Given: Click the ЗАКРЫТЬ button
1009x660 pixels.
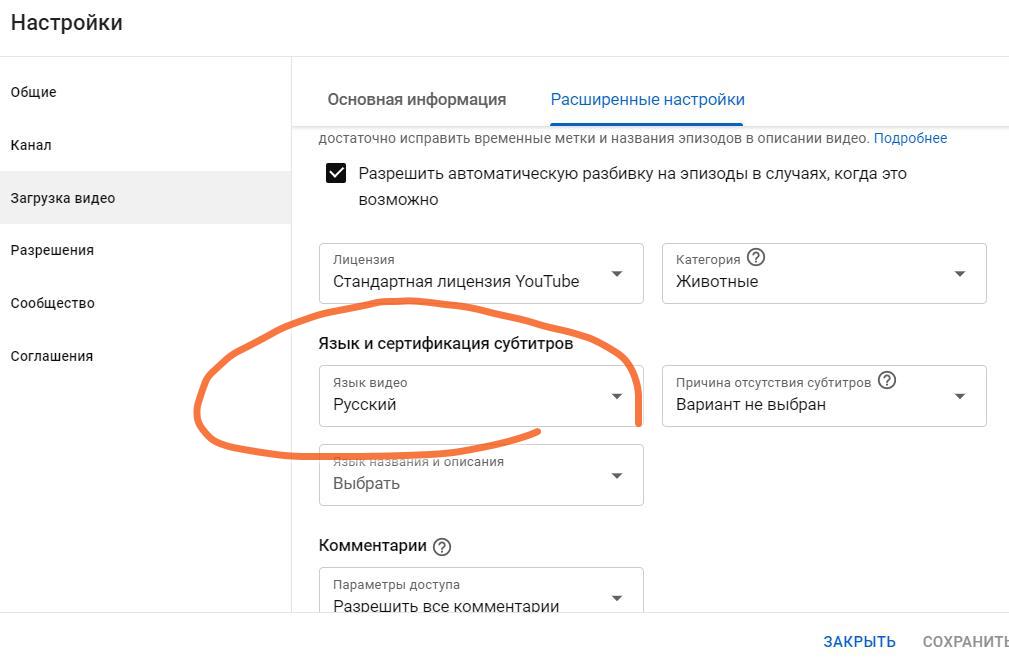Looking at the screenshot, I should [859, 641].
